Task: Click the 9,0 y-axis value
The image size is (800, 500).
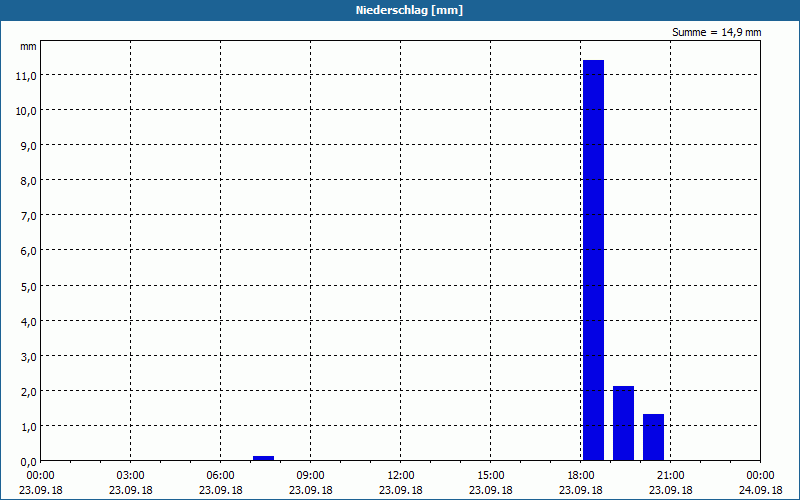Action: pyautogui.click(x=28, y=146)
